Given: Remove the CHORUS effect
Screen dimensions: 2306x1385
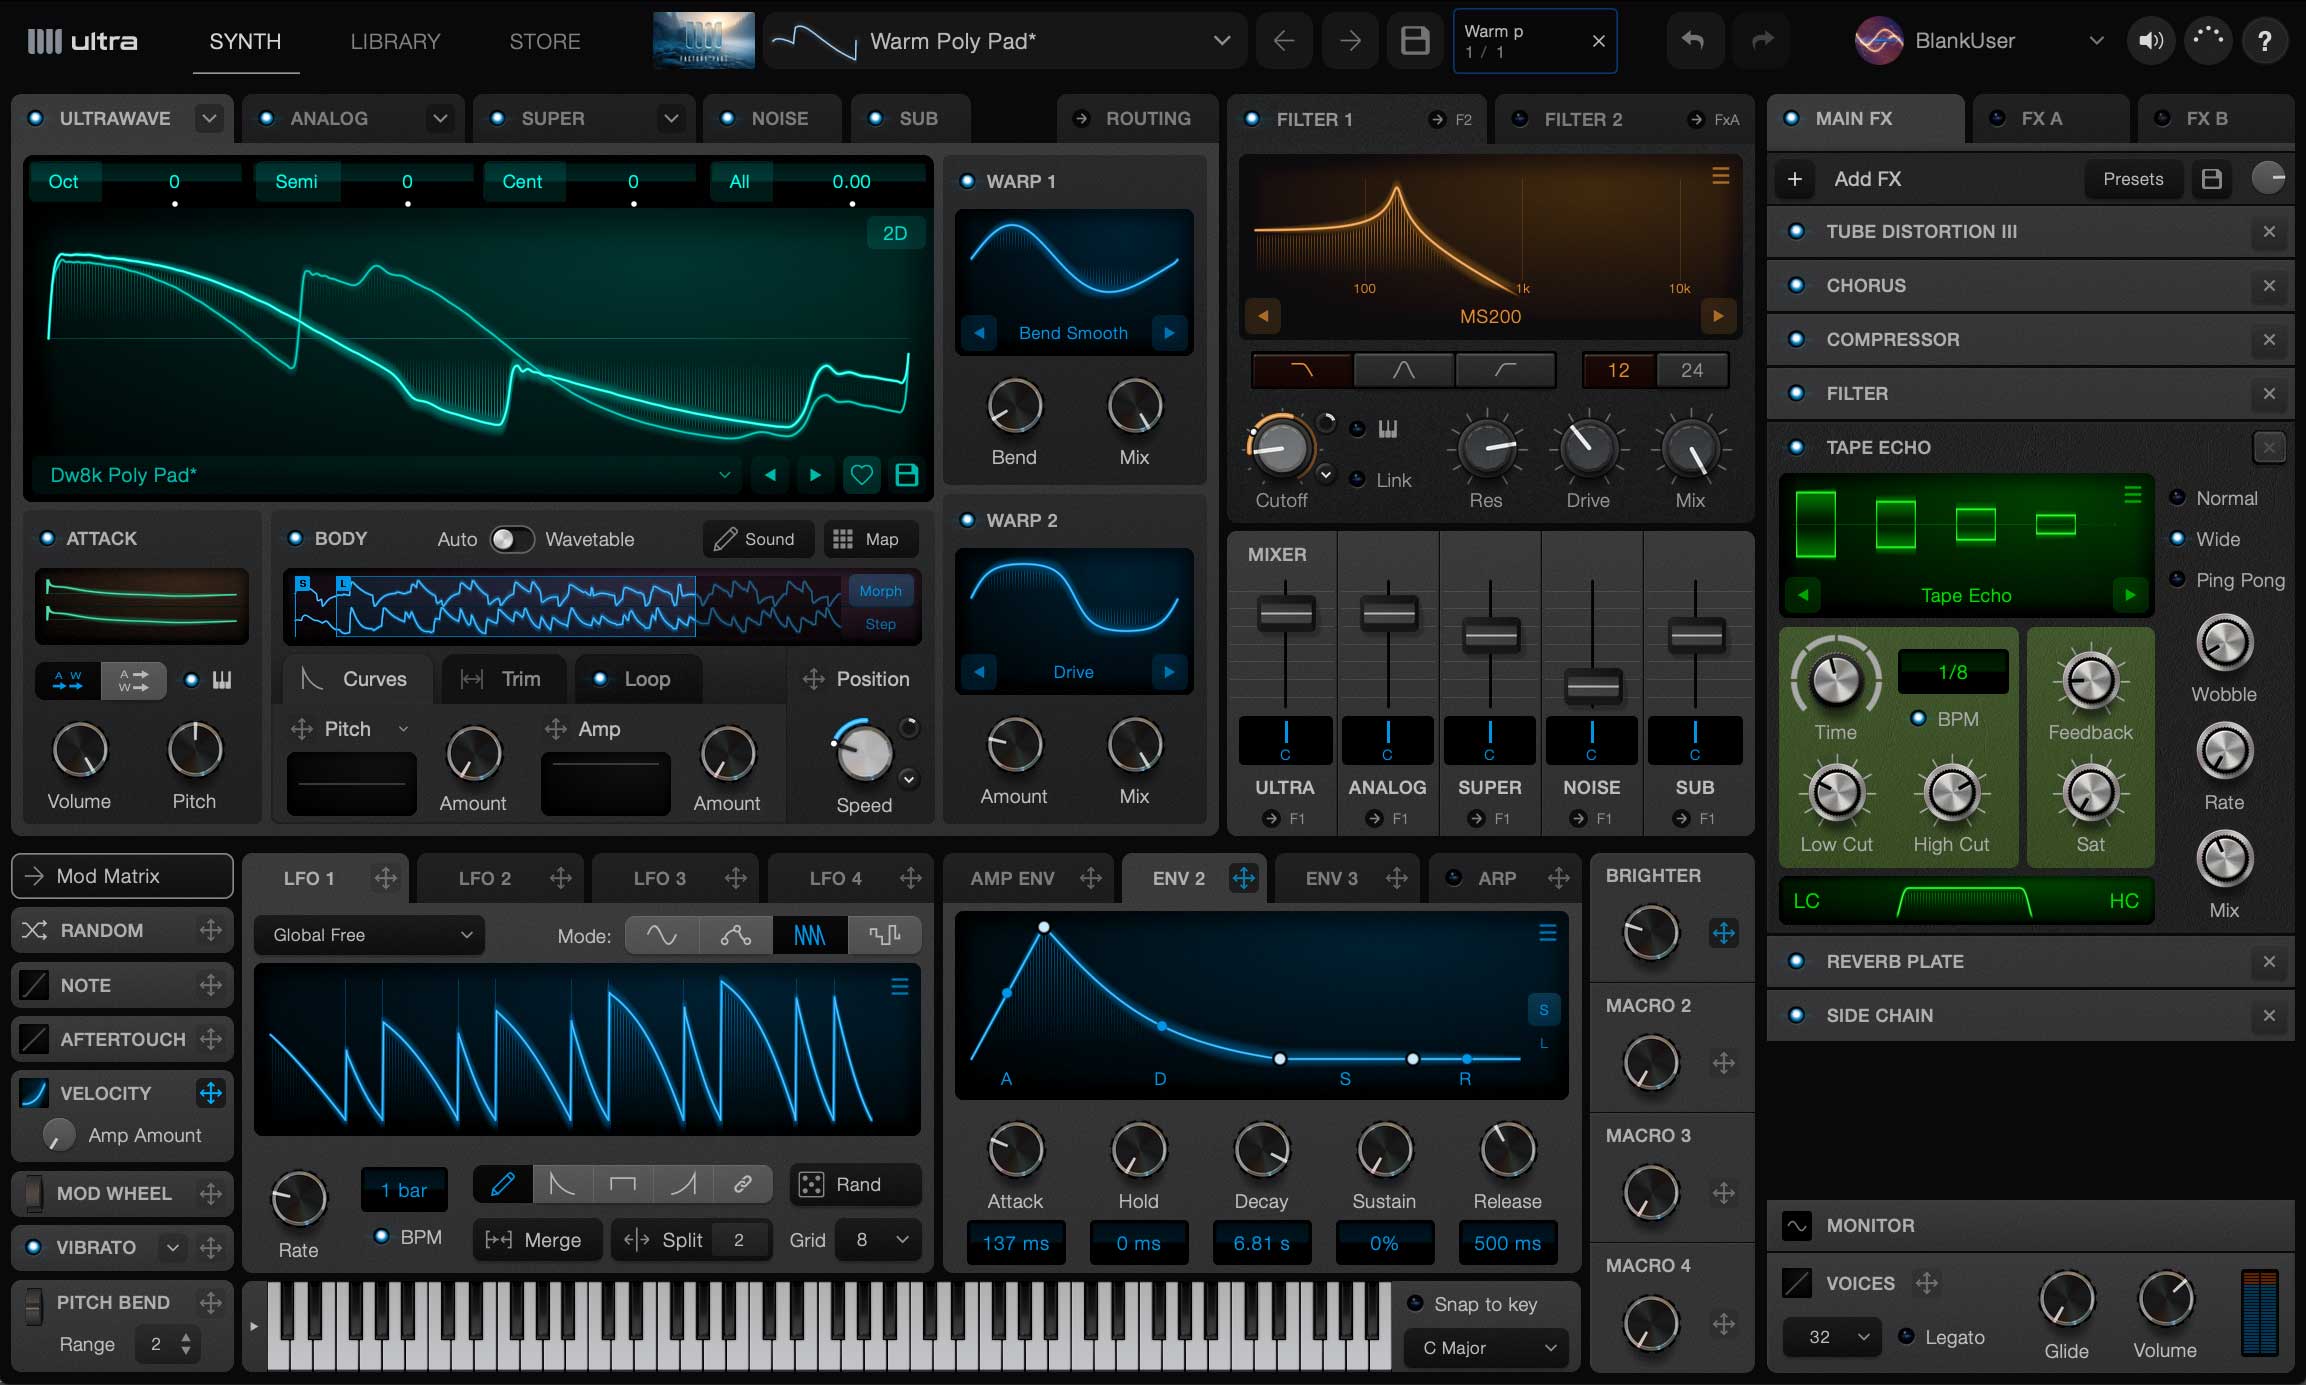Looking at the screenshot, I should click(2270, 285).
